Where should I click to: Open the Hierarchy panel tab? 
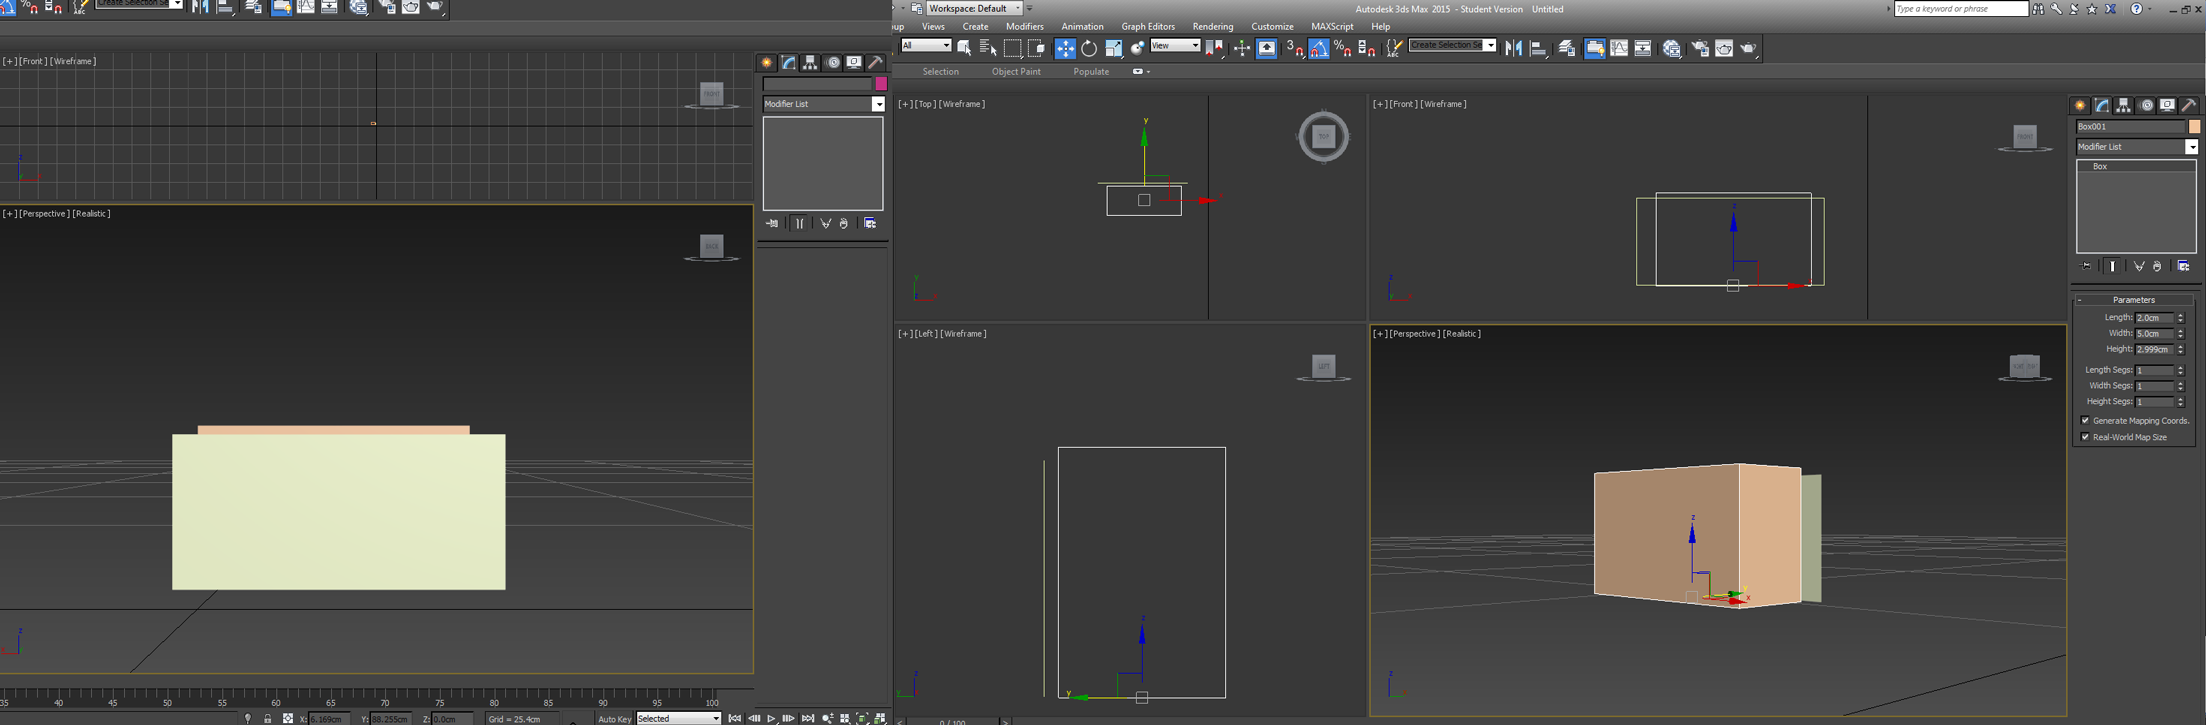2123,105
